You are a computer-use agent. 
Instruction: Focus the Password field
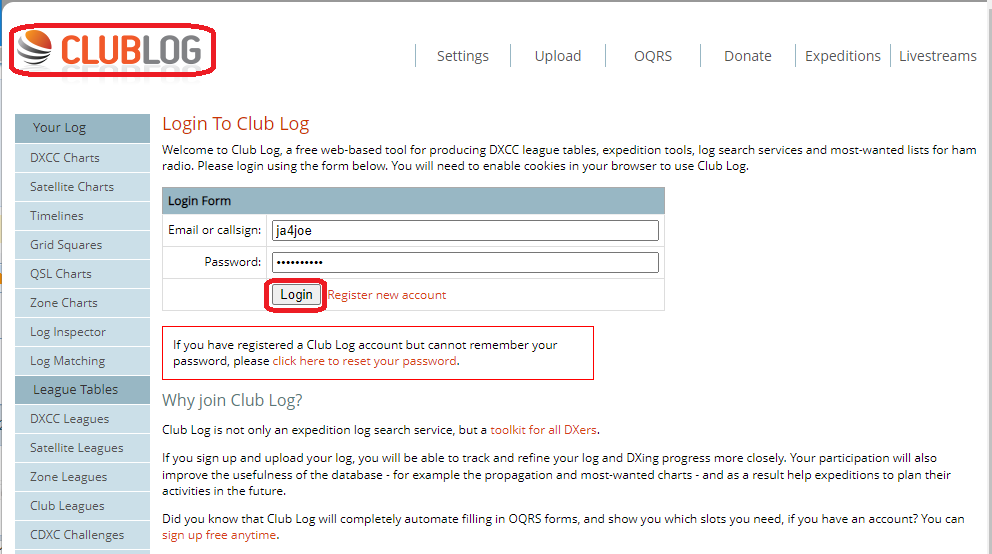coord(465,262)
